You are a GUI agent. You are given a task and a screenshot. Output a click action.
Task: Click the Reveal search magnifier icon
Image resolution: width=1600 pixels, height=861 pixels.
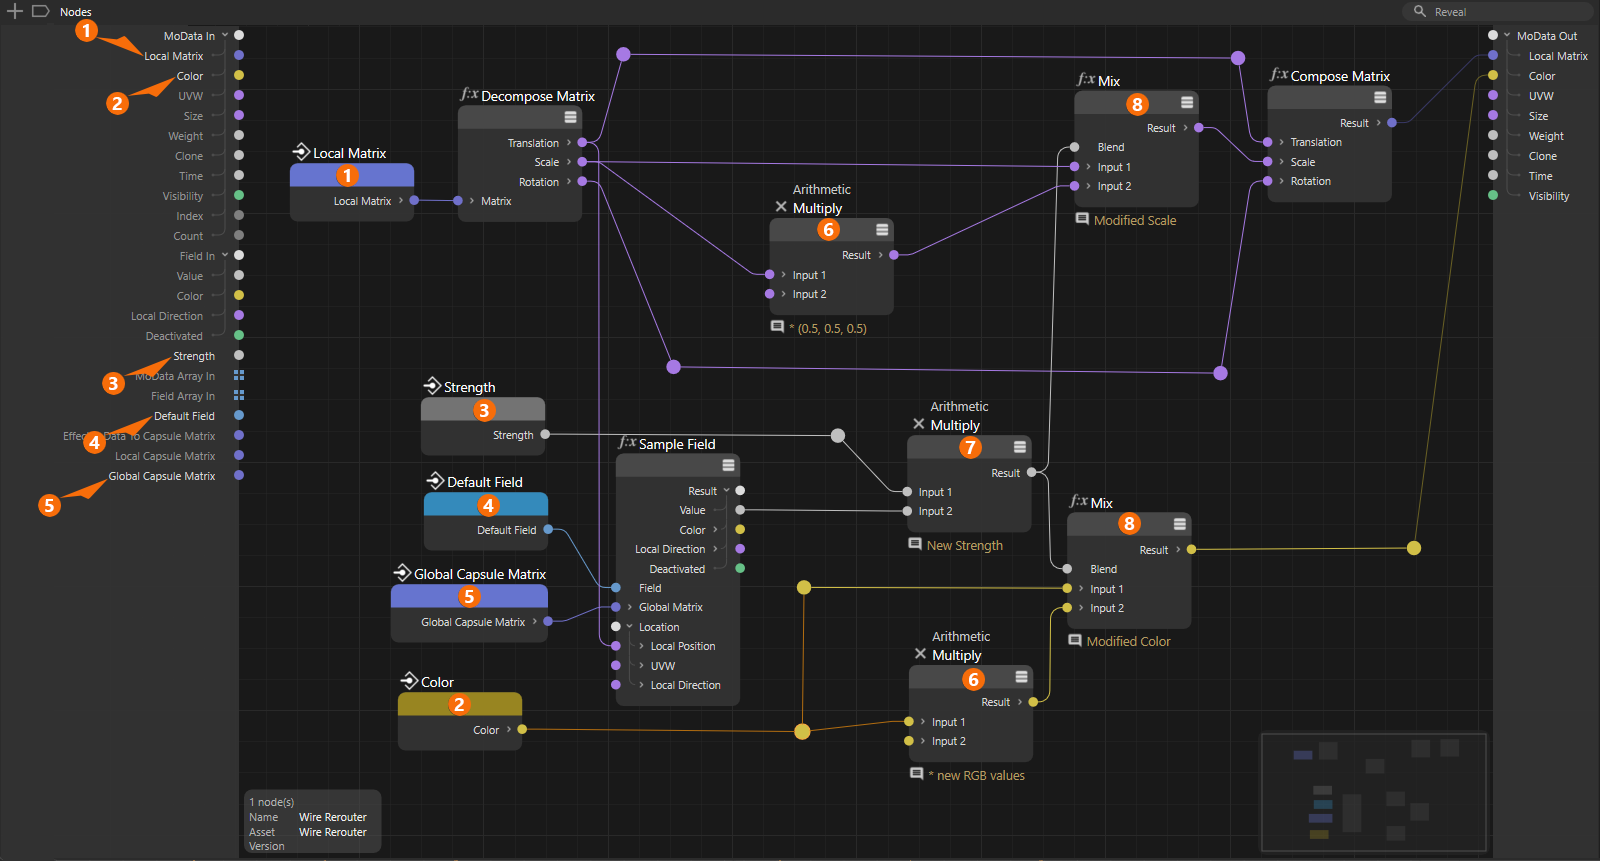coord(1419,11)
